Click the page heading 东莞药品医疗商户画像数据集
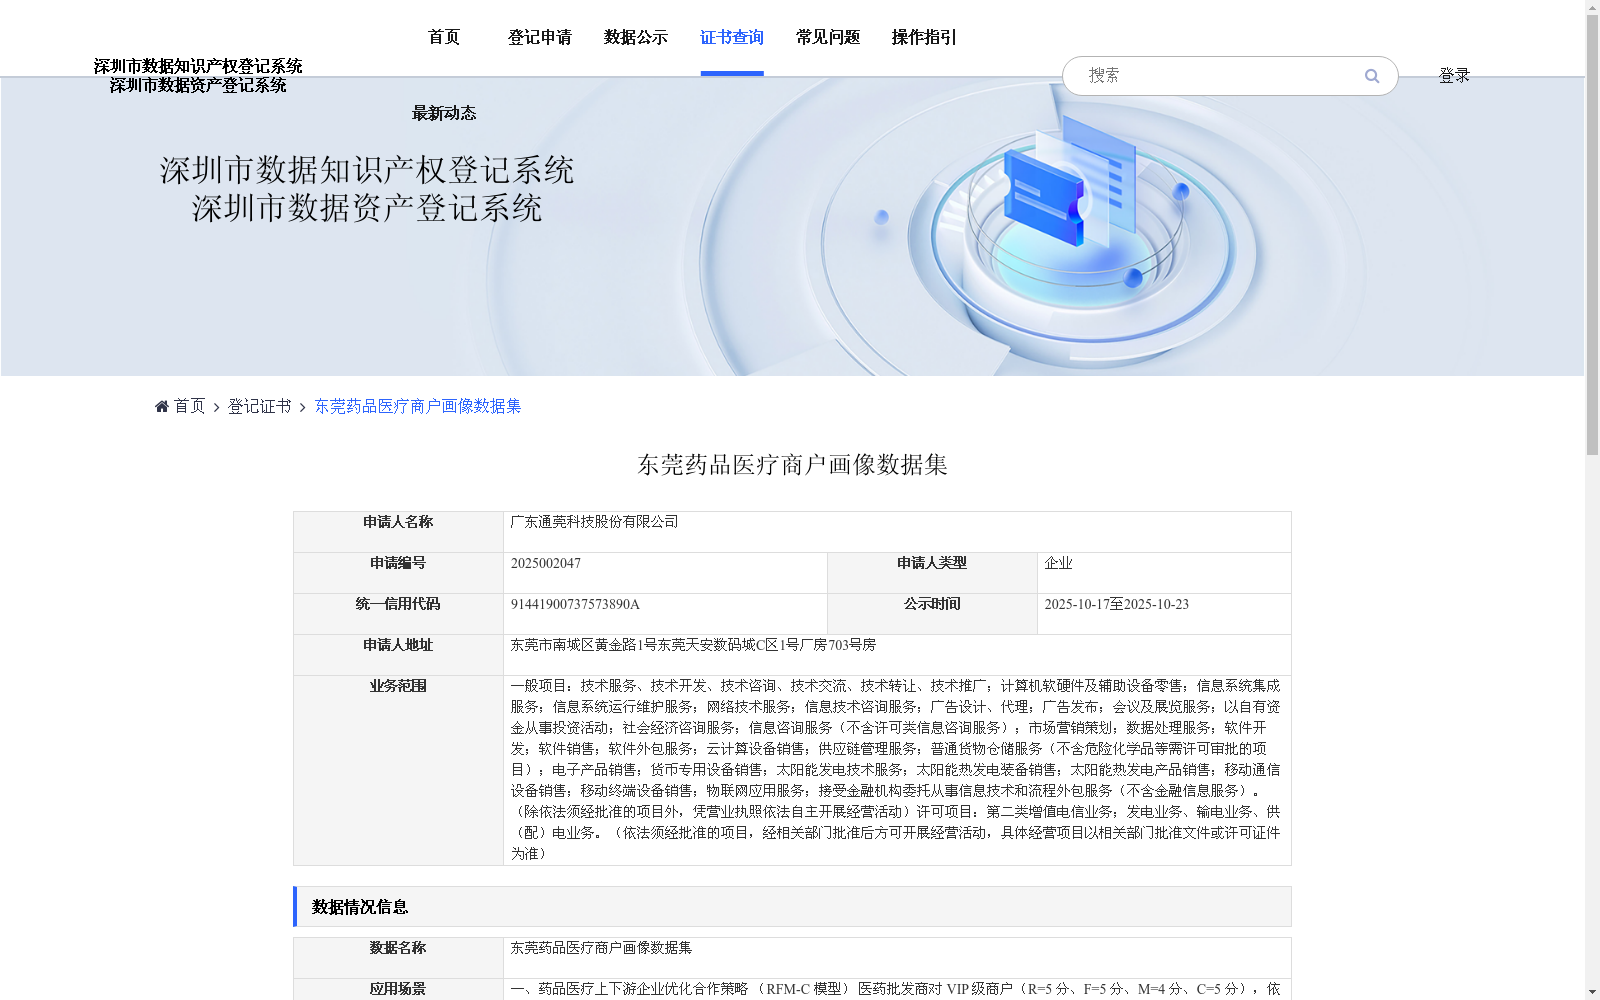1600x1000 pixels. coord(792,465)
